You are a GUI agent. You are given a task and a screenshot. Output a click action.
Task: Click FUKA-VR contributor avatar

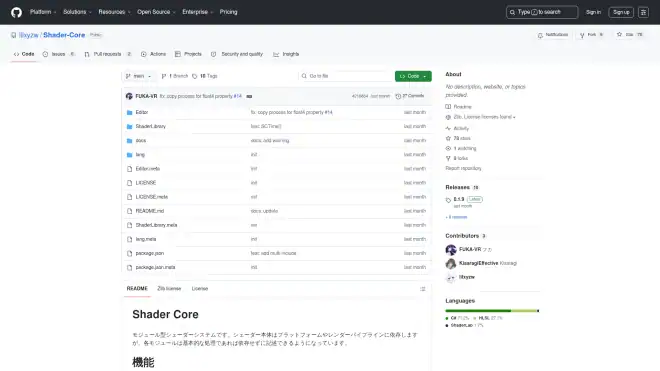pos(451,250)
